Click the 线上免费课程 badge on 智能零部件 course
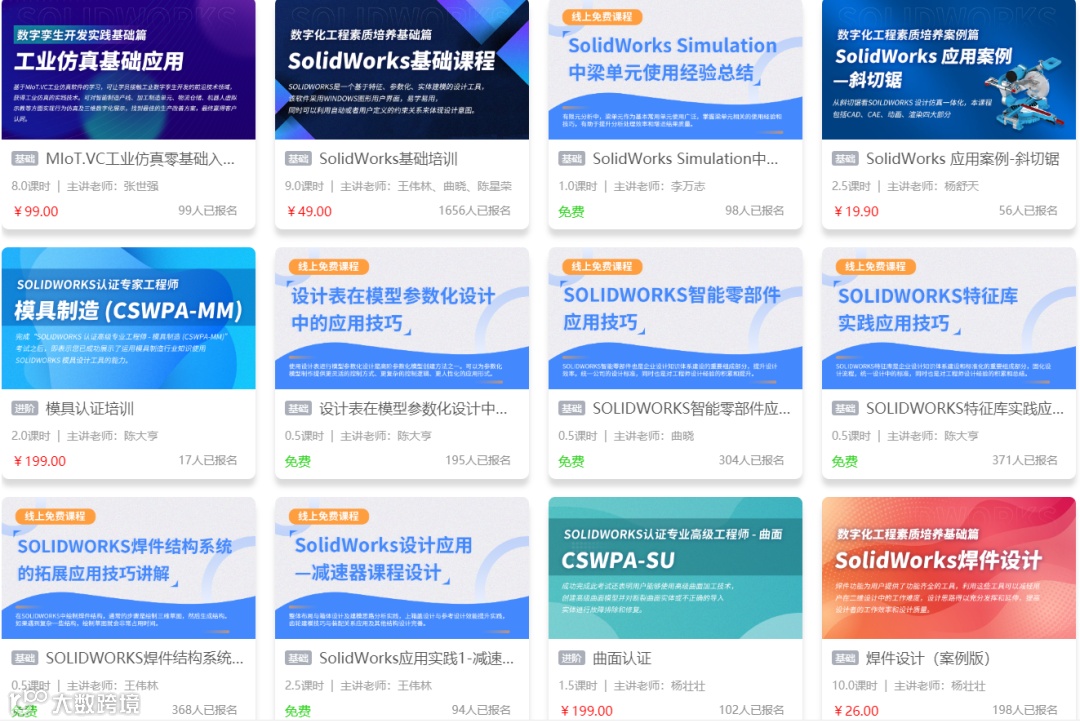The image size is (1080, 723). [x=602, y=266]
